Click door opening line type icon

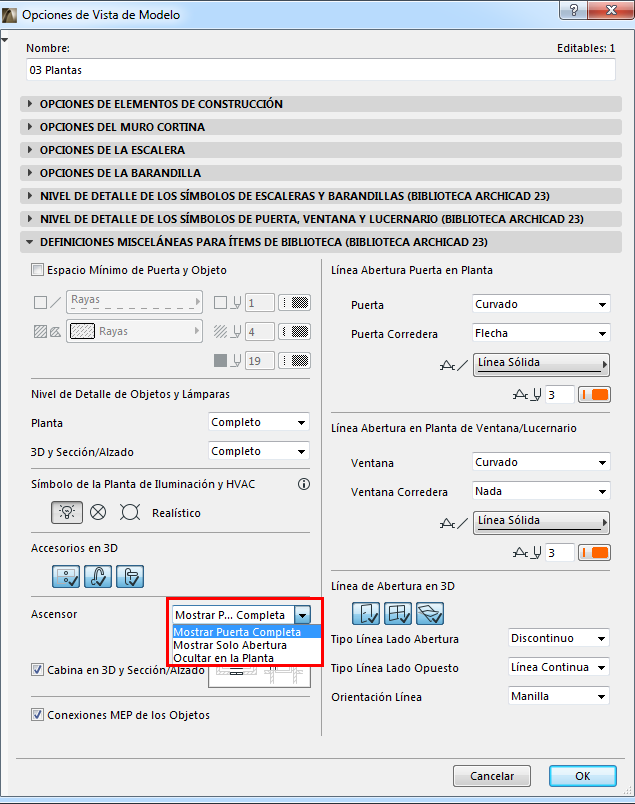pos(454,365)
